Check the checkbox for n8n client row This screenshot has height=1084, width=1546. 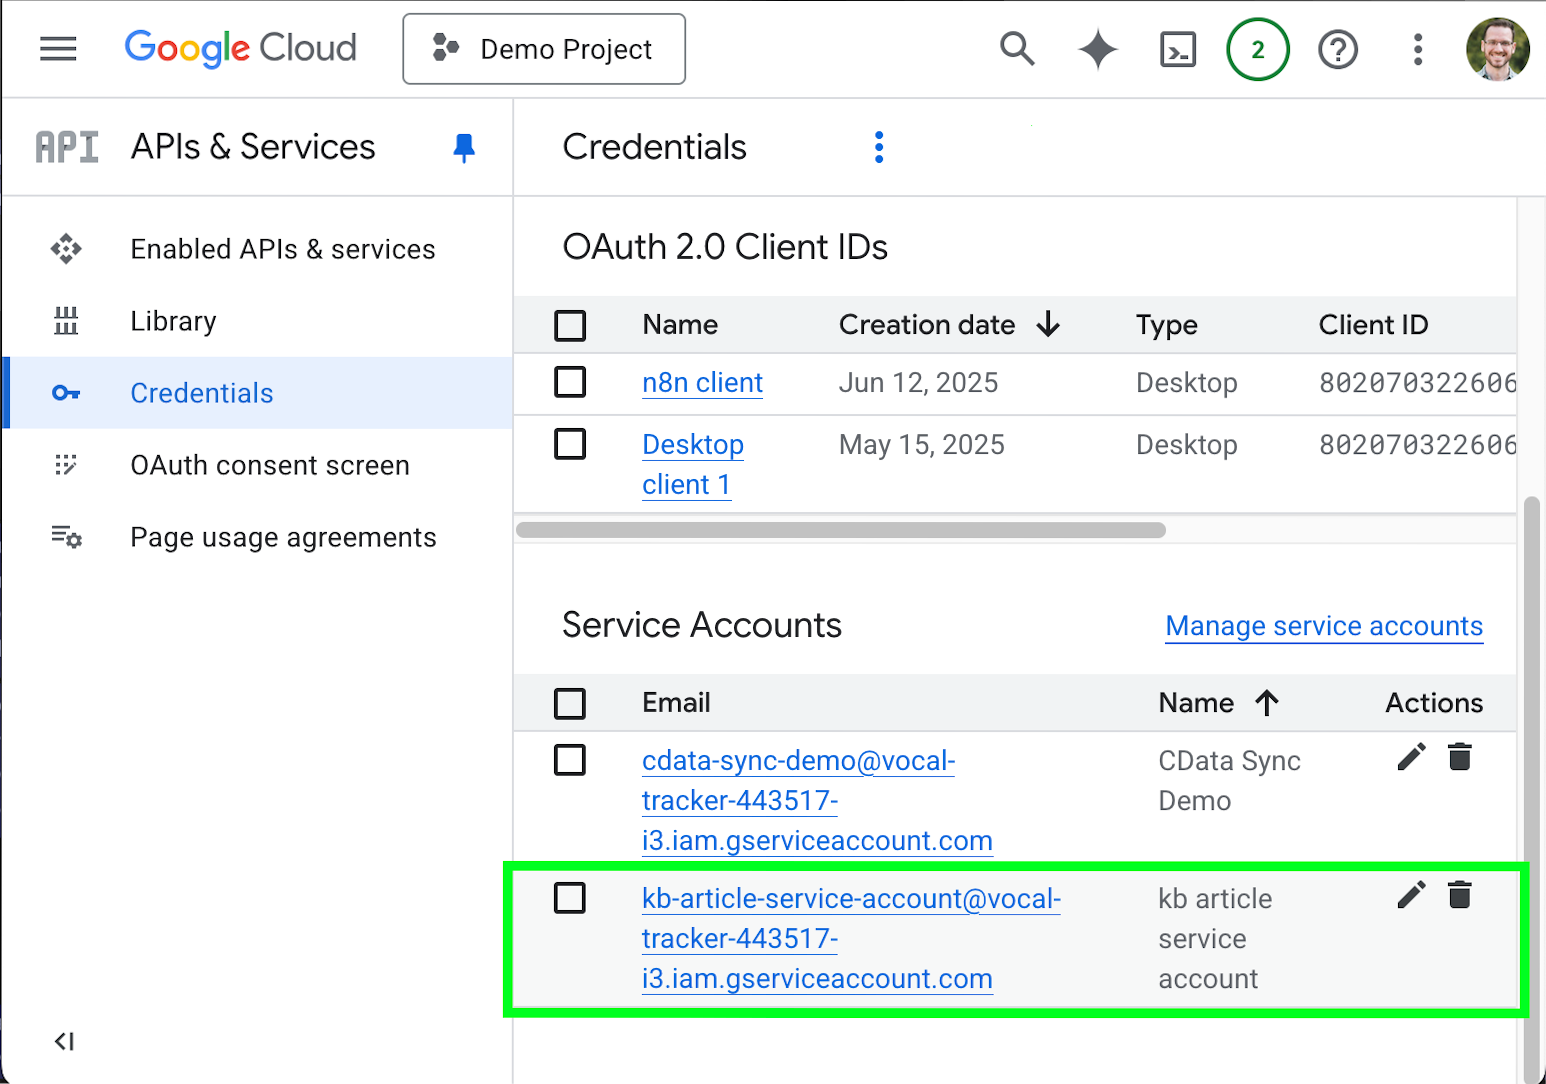pos(570,382)
